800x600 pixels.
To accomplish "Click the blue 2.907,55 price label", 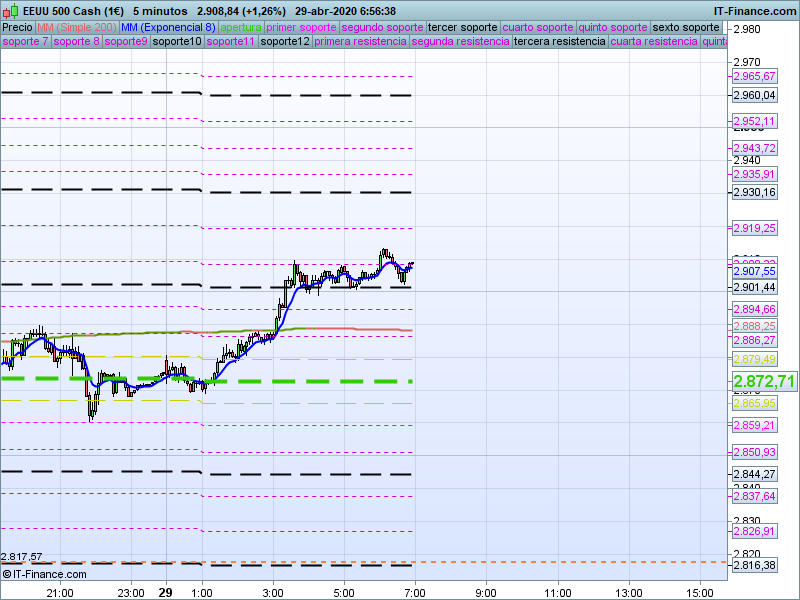I will click(x=754, y=271).
